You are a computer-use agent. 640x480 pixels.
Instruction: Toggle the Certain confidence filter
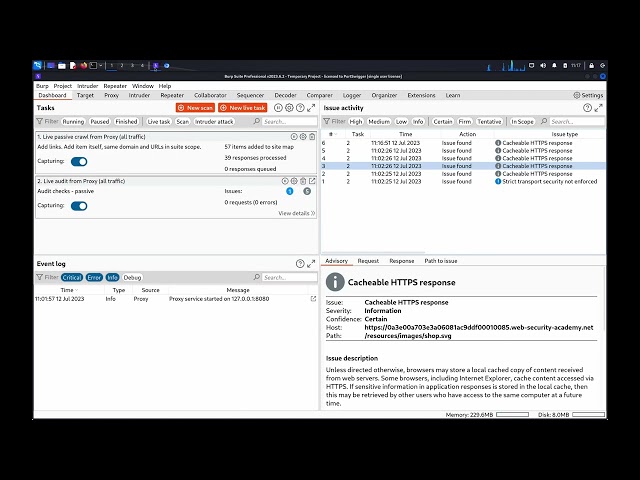coord(442,122)
